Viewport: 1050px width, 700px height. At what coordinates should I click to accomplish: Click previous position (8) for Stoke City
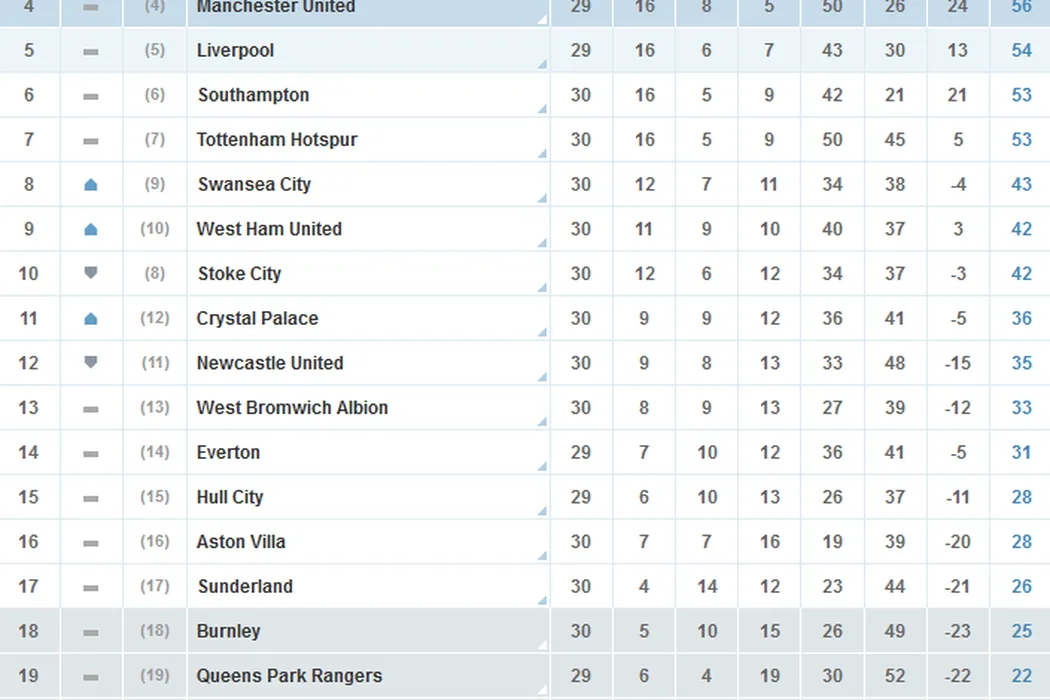[154, 273]
